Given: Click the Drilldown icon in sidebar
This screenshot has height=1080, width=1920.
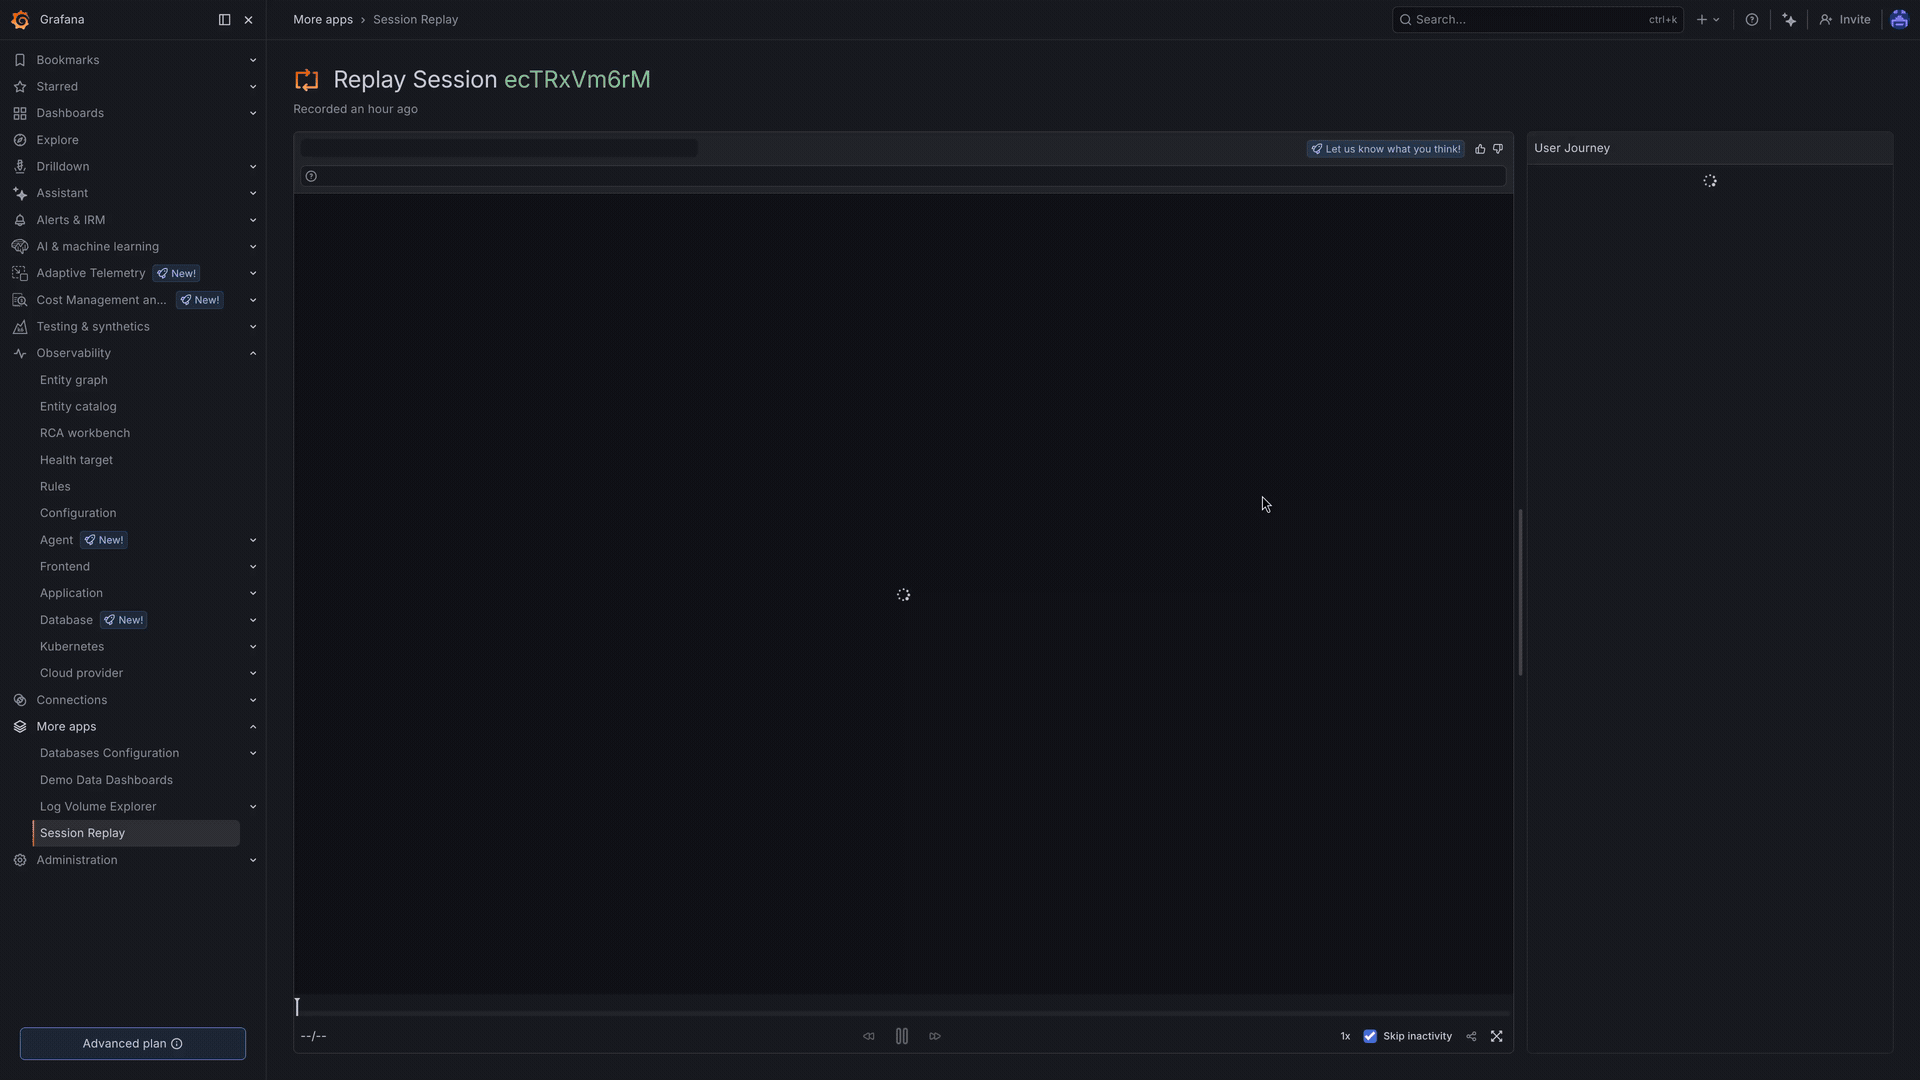Looking at the screenshot, I should tap(20, 167).
